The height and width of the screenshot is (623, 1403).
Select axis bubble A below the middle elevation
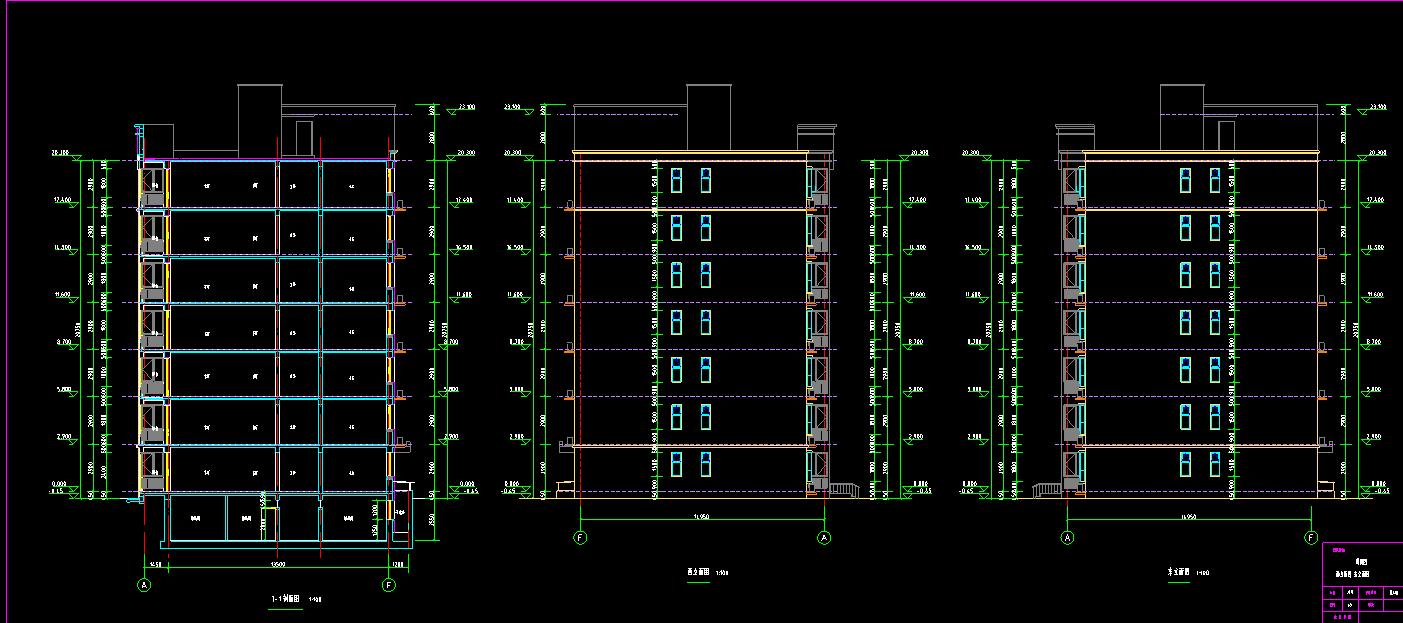tap(824, 538)
